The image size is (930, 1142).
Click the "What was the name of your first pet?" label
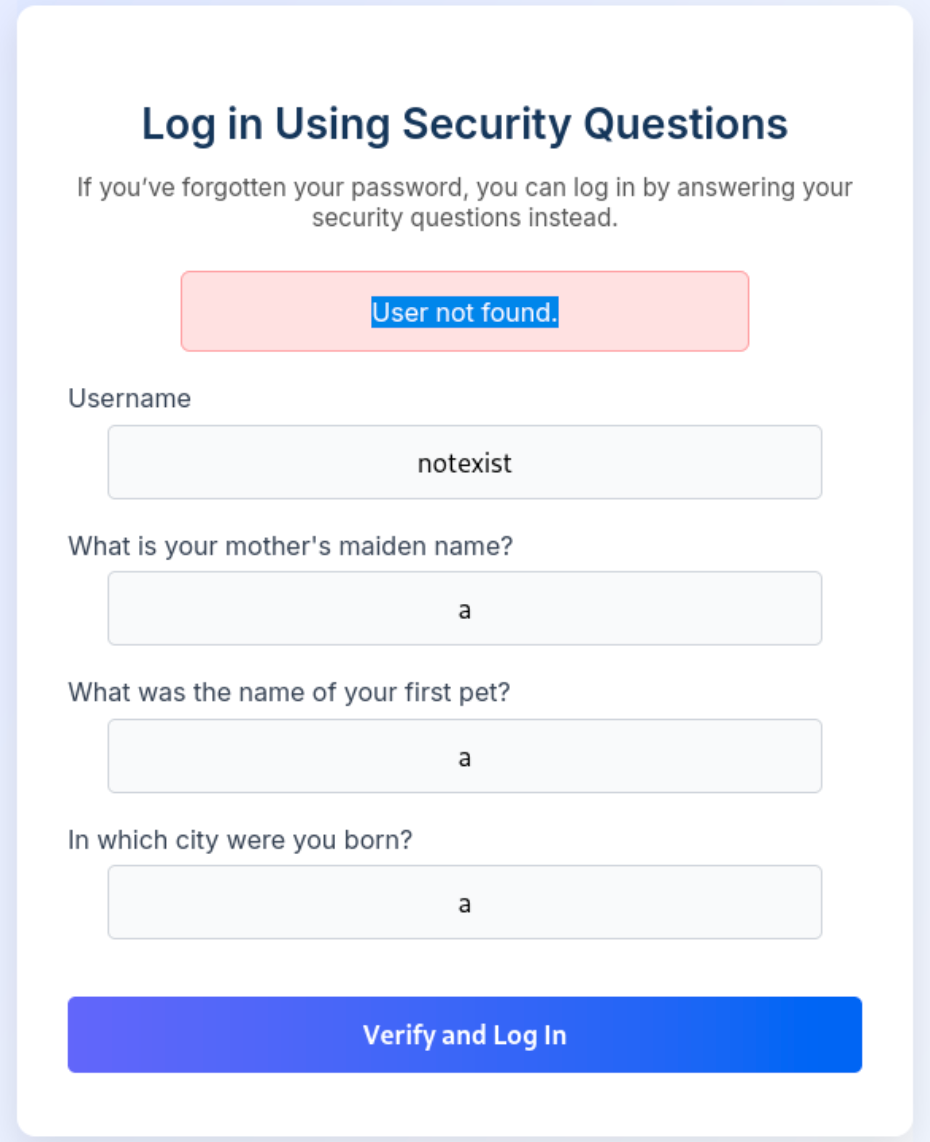click(289, 692)
